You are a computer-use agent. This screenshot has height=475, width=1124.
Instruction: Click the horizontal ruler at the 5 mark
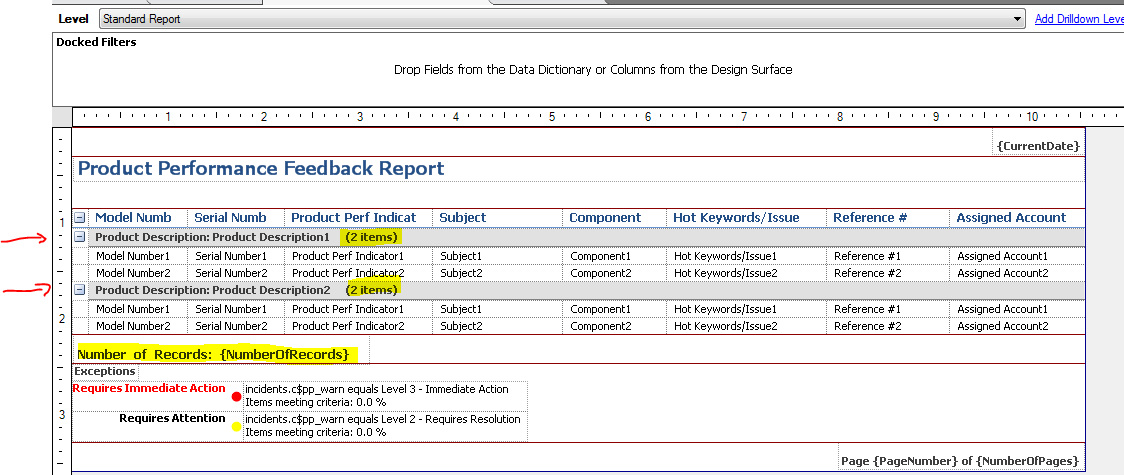(551, 117)
